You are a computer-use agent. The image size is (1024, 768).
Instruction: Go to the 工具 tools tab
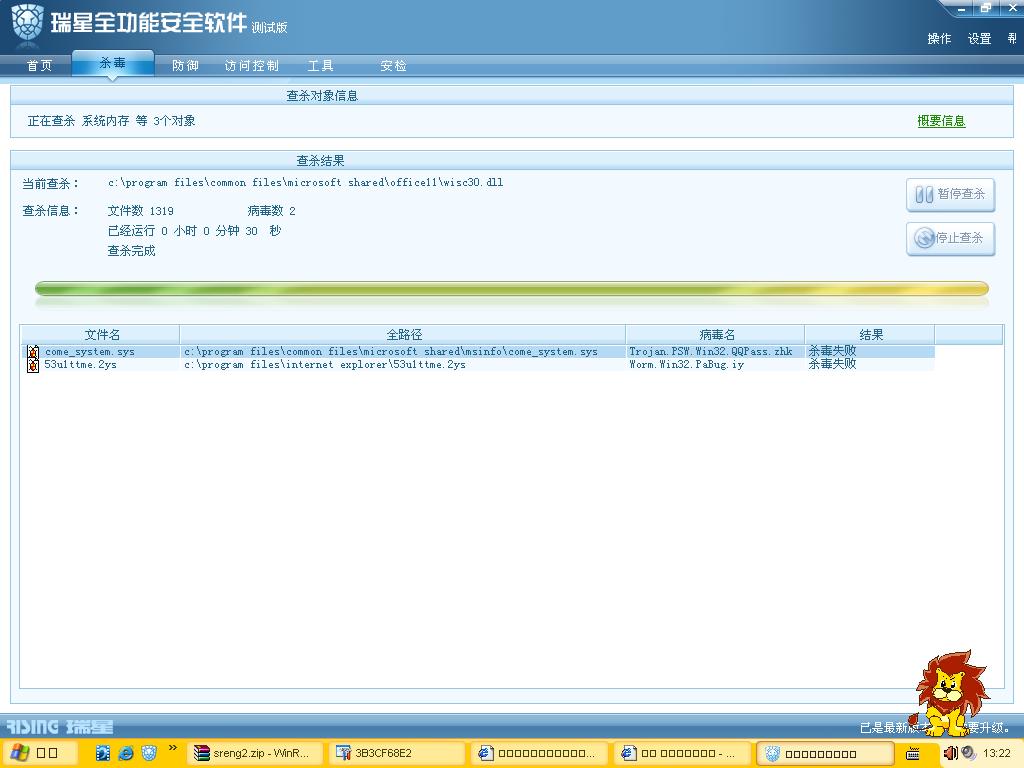(x=321, y=65)
